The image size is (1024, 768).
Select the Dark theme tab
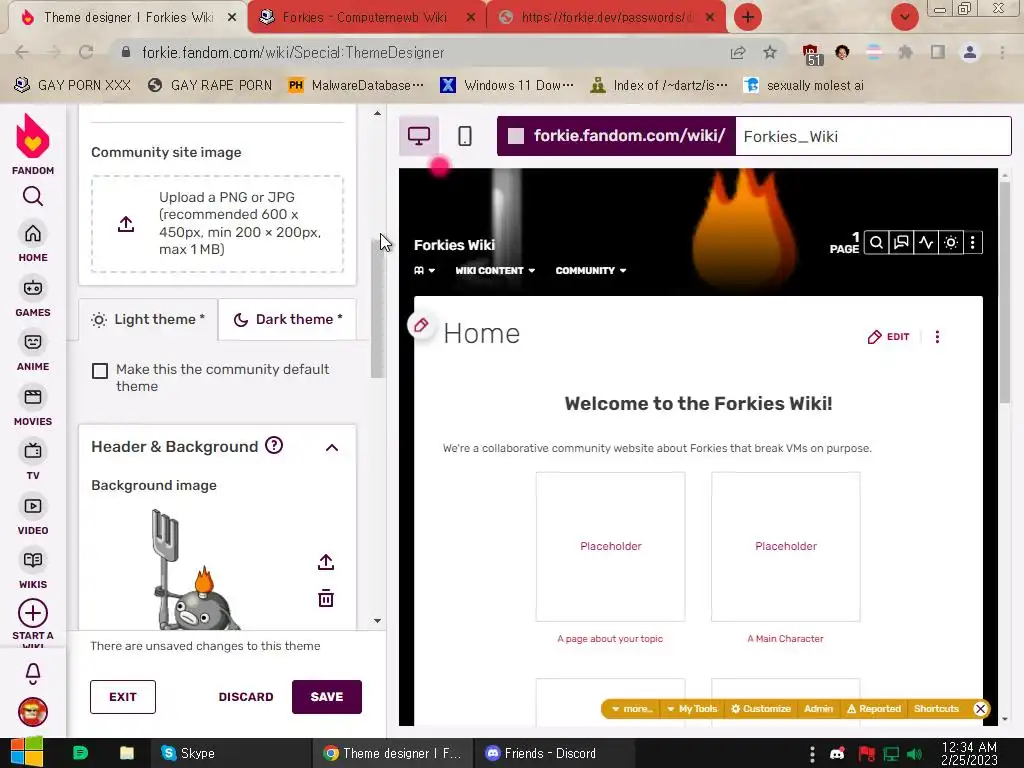287,319
